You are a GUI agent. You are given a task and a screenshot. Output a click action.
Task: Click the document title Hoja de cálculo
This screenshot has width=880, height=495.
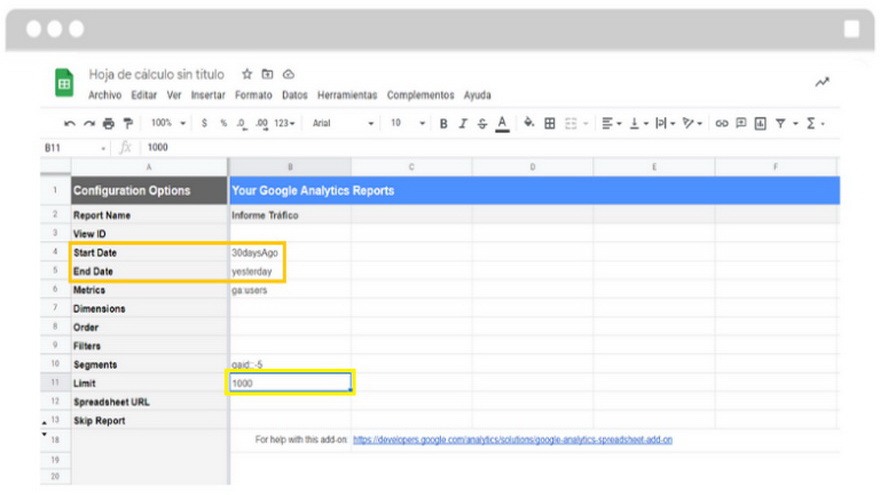pos(157,75)
